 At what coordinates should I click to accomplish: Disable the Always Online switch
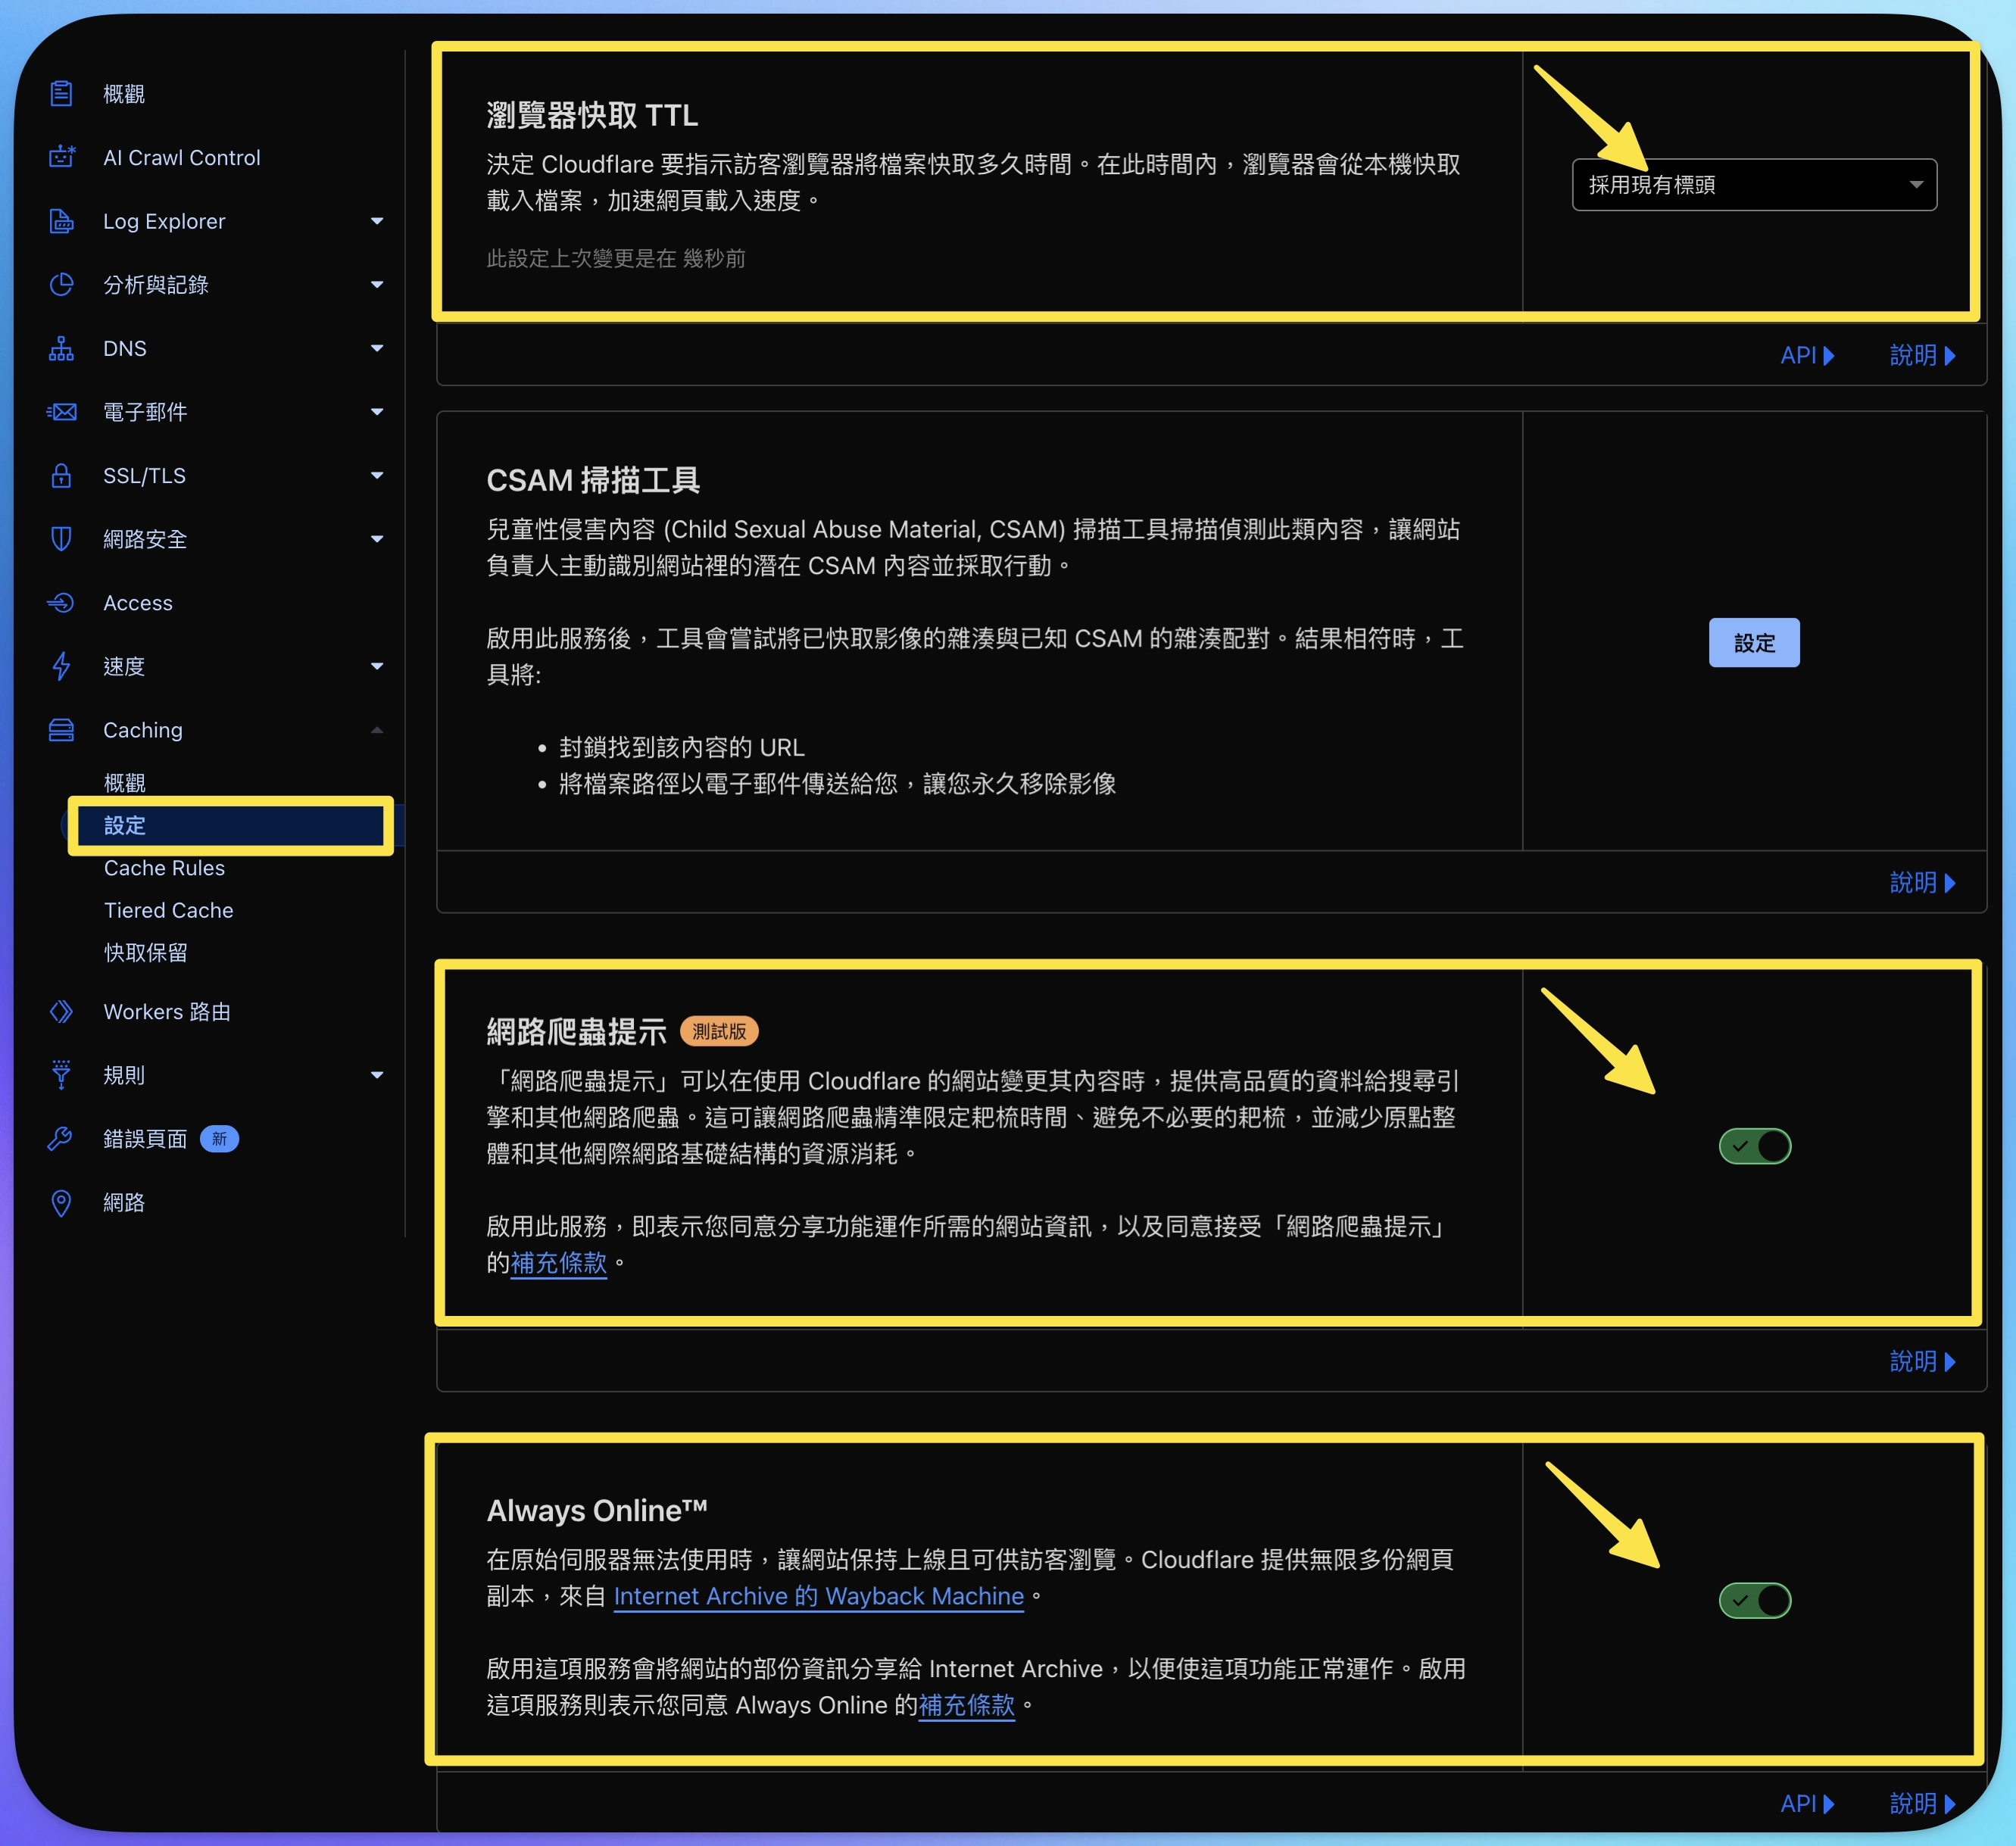(1754, 1600)
